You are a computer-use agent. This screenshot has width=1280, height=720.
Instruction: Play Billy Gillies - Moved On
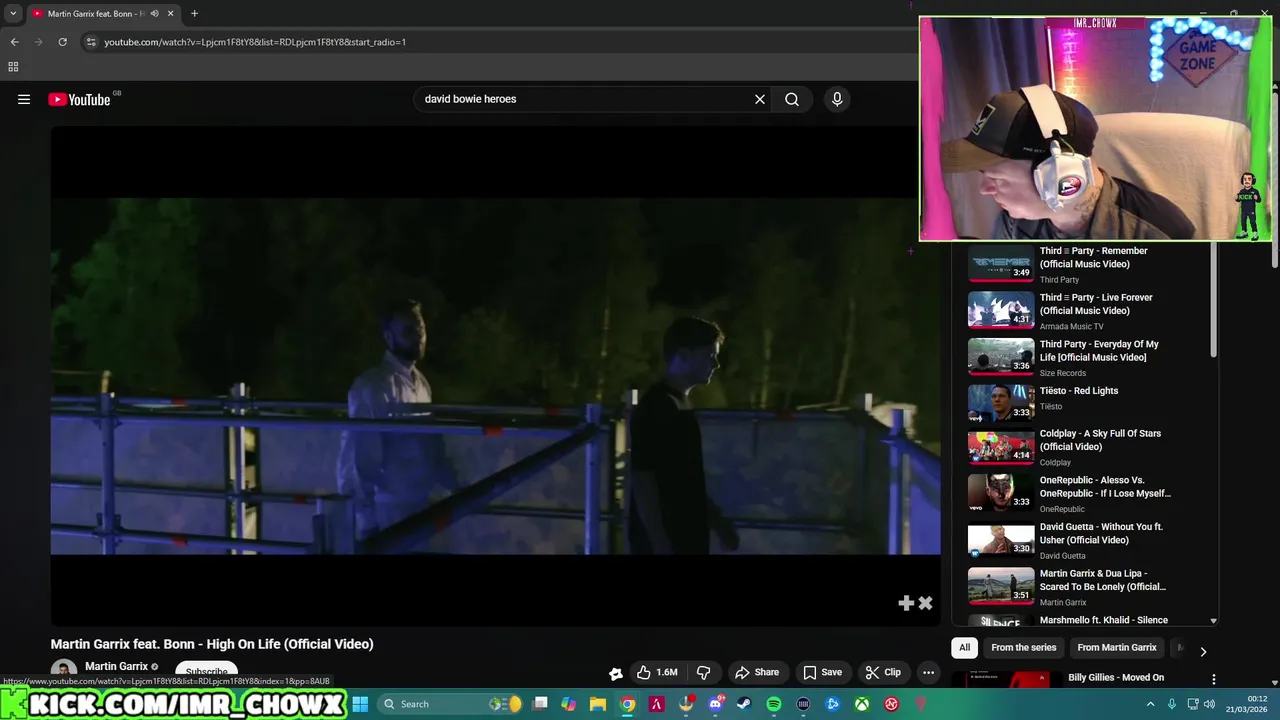(x=1115, y=677)
